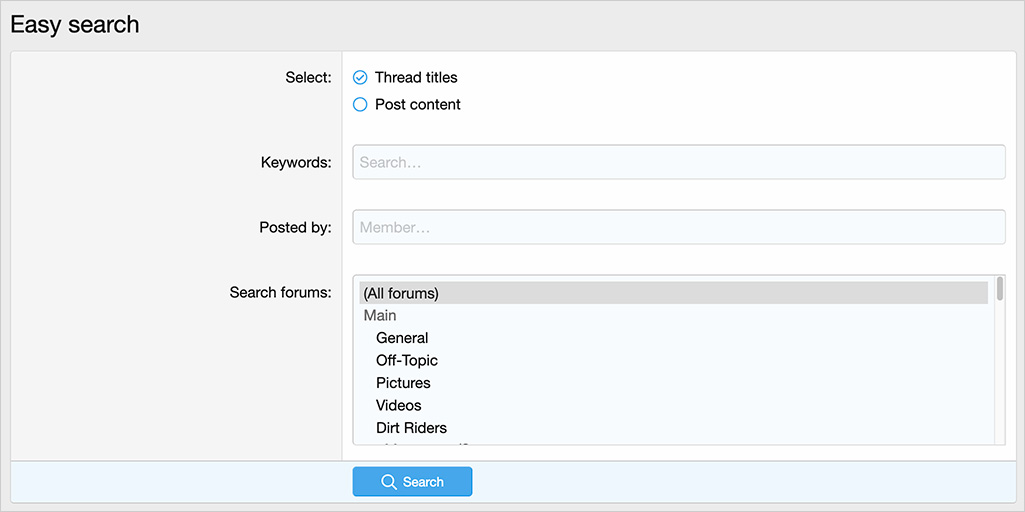Select the Thread titles radio option
Image resolution: width=1025 pixels, height=512 pixels.
(x=360, y=77)
